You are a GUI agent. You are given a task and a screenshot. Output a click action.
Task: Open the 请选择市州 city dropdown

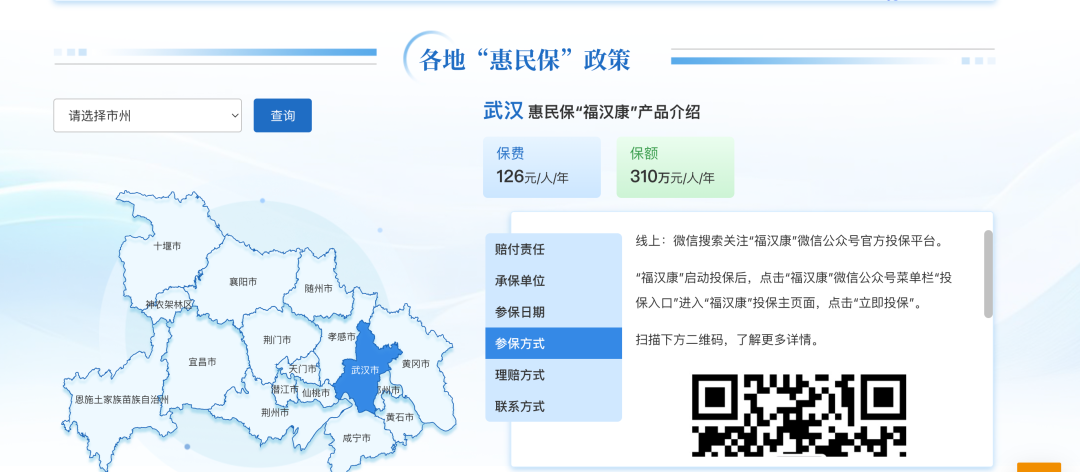pyautogui.click(x=147, y=116)
